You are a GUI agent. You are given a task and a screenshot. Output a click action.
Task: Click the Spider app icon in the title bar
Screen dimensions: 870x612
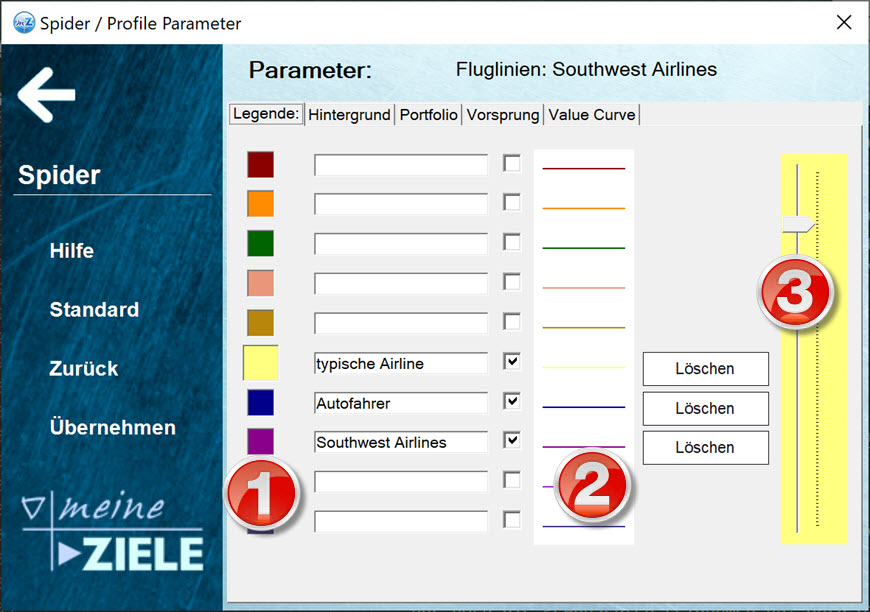click(x=22, y=23)
